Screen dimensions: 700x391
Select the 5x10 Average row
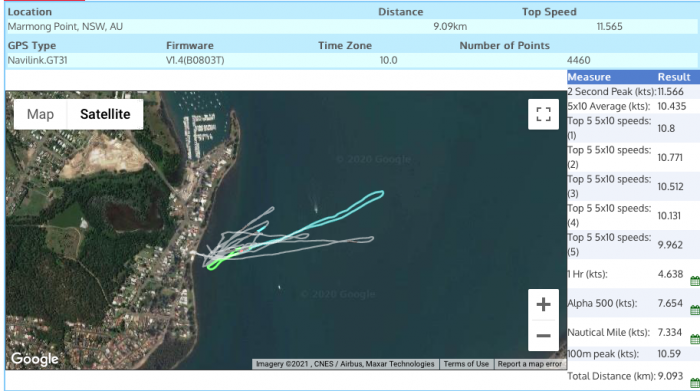click(x=633, y=106)
